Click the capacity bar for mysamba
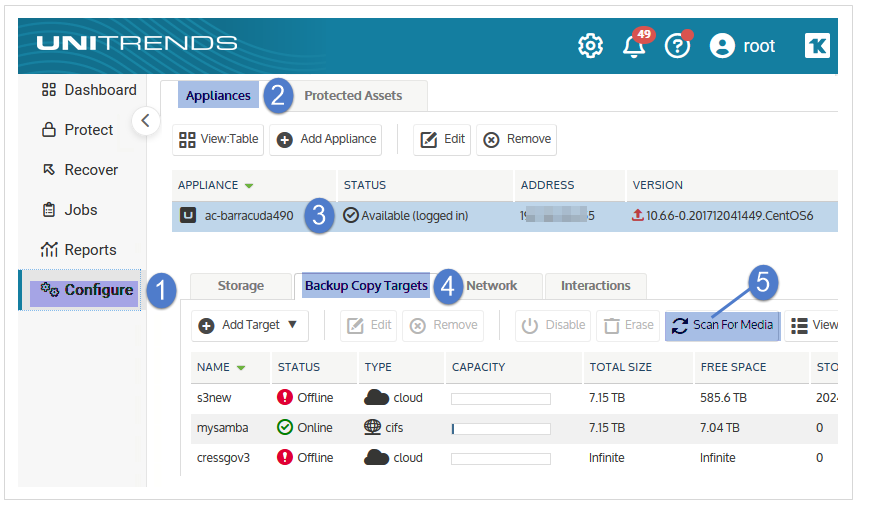This screenshot has height=516, width=873. [501, 429]
